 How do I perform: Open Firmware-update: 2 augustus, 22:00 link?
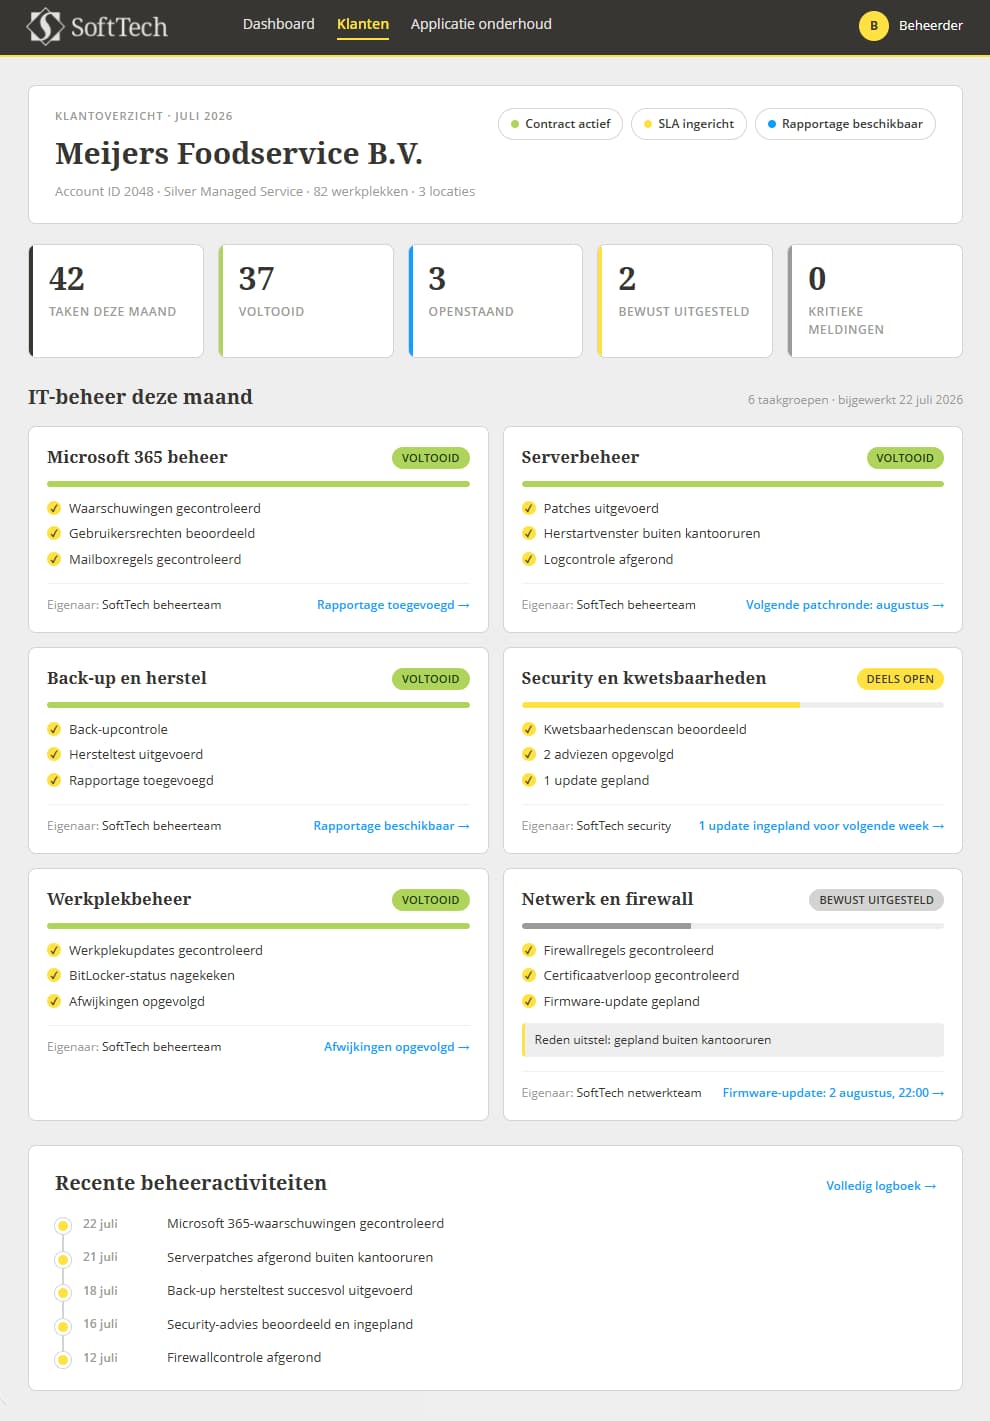coord(833,1093)
